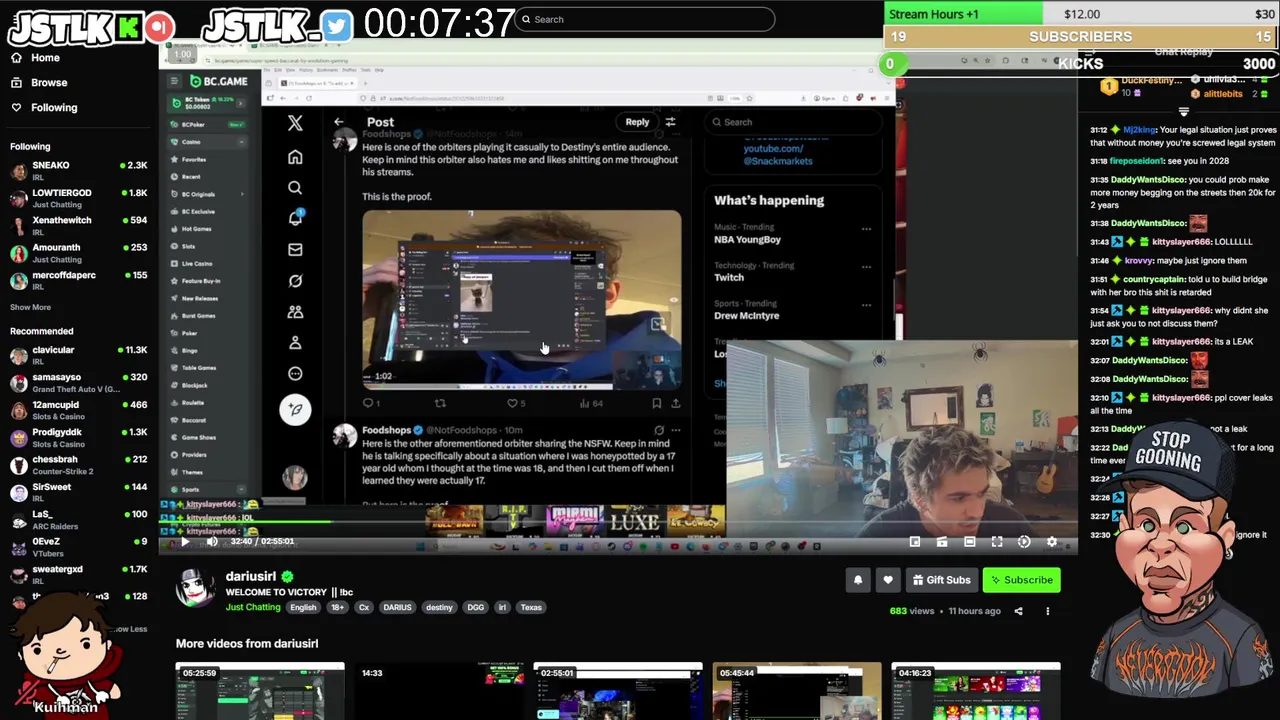Open three-dot menu beside views count
The image size is (1280, 720).
pos(1047,611)
